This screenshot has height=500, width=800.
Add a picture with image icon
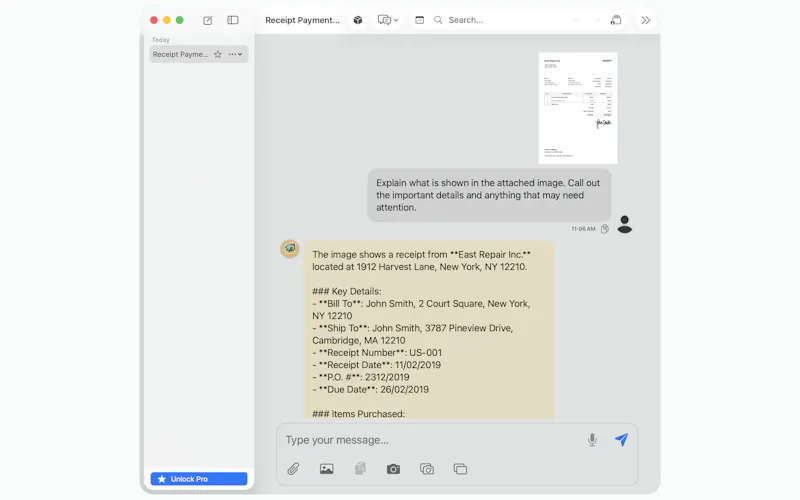pyautogui.click(x=327, y=469)
